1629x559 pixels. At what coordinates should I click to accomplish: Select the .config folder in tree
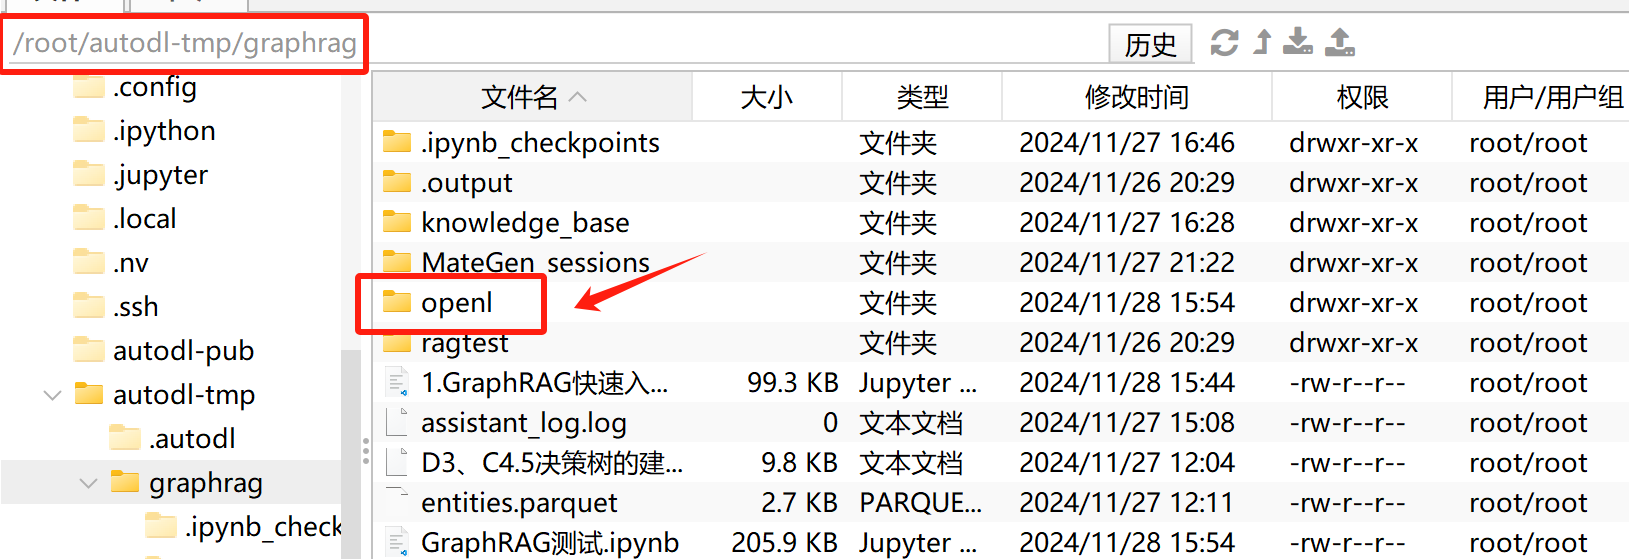pyautogui.click(x=154, y=87)
